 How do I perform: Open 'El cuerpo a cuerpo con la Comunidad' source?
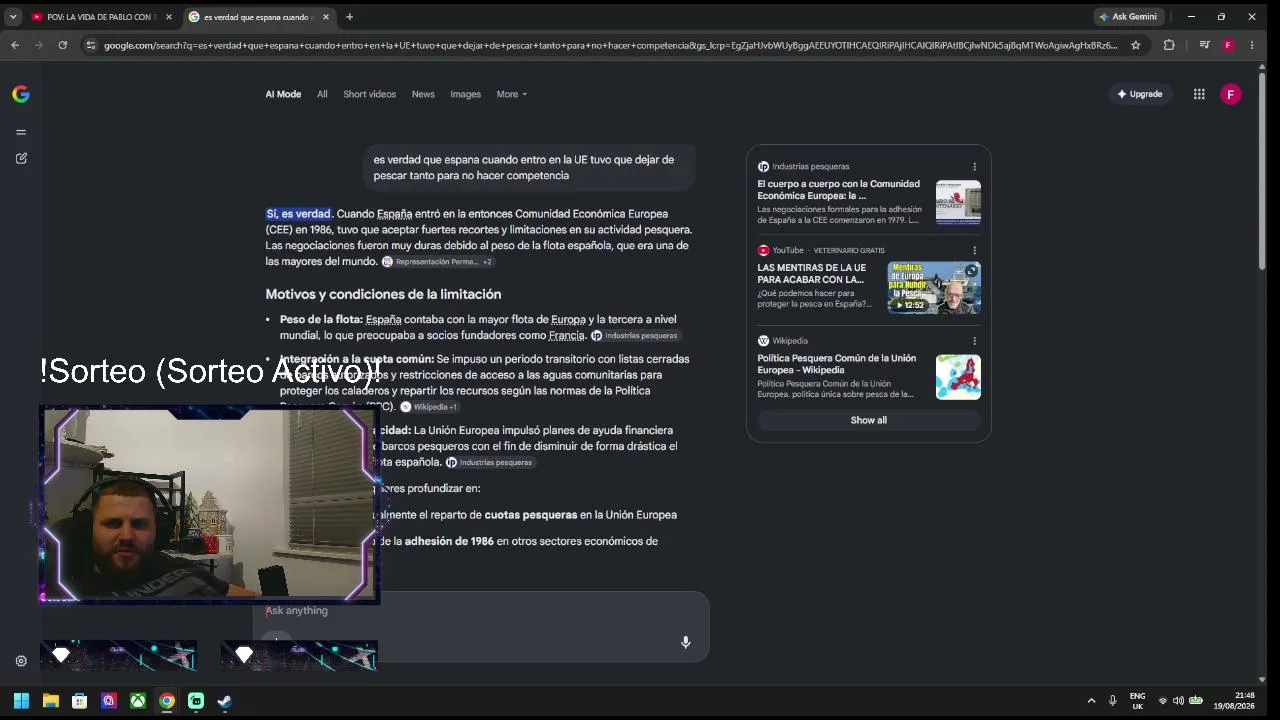click(x=838, y=190)
